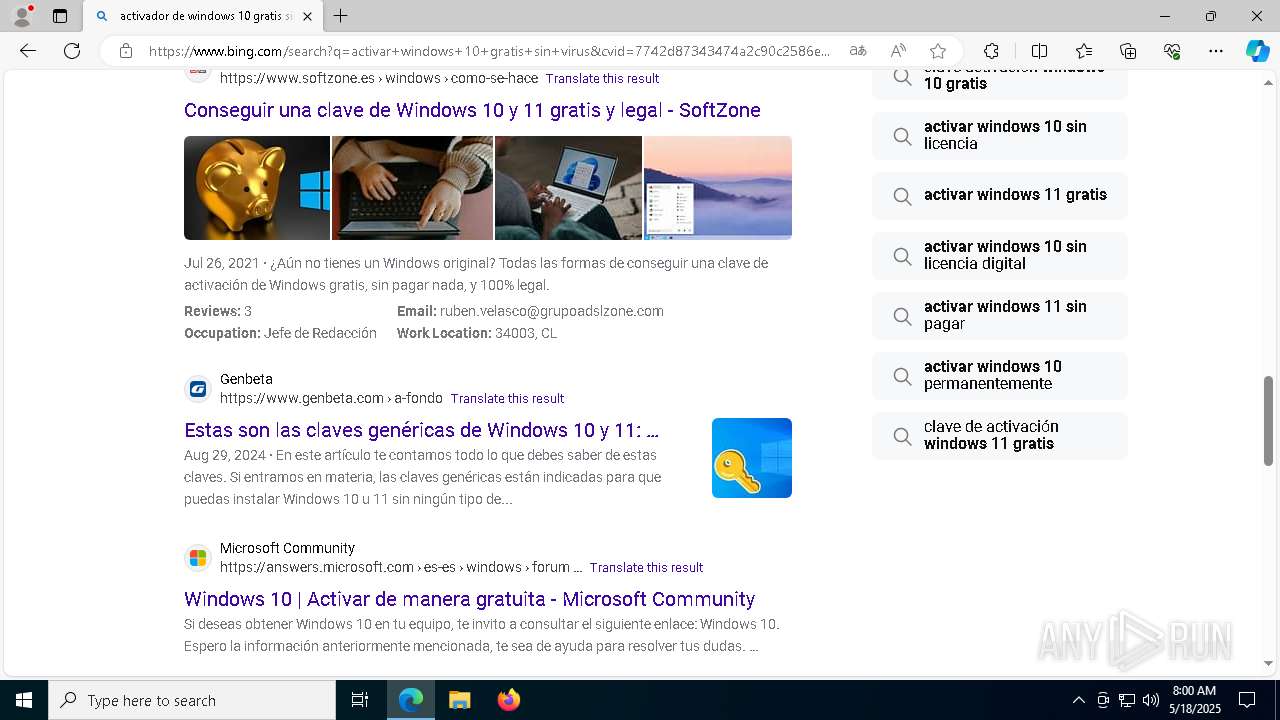Screen dimensions: 1280x720
Task: Open Settings and more menu
Action: pyautogui.click(x=1216, y=51)
